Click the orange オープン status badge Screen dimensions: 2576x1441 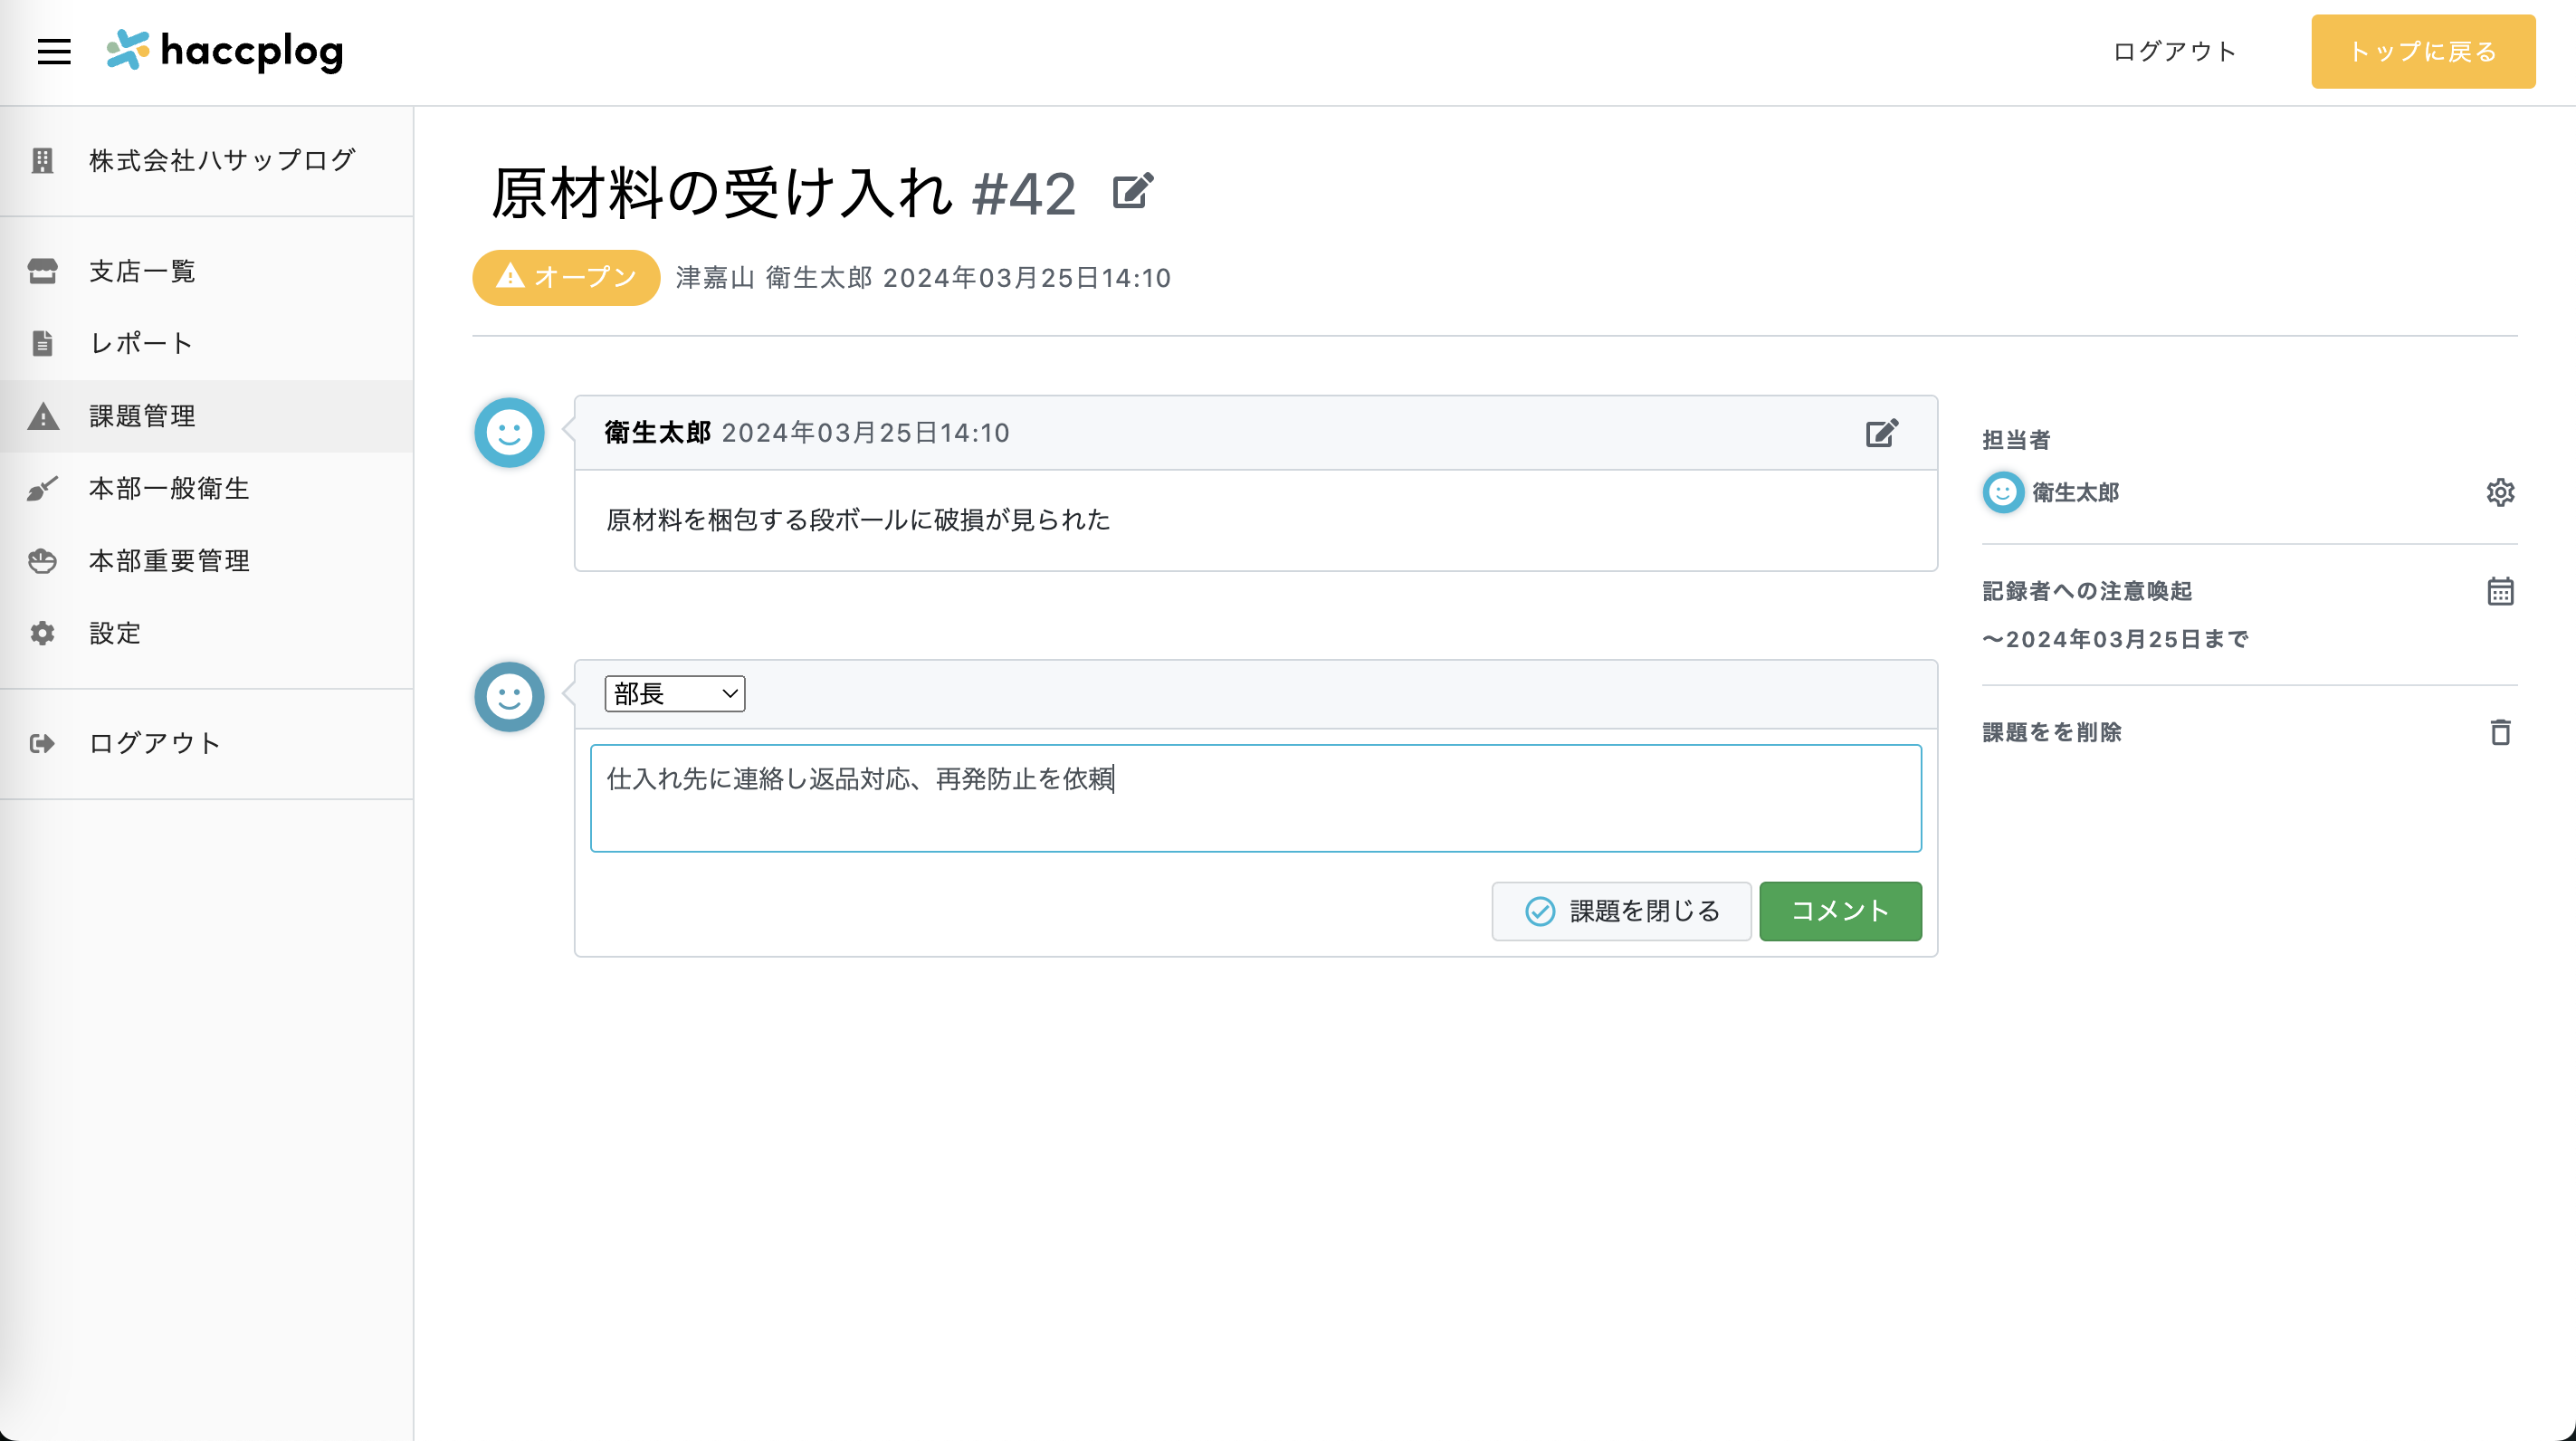566,277
